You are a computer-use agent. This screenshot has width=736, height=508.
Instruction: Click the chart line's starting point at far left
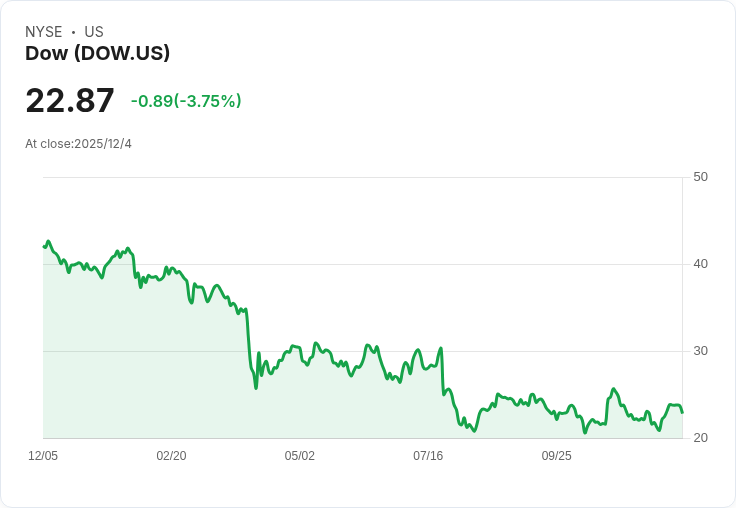44,246
